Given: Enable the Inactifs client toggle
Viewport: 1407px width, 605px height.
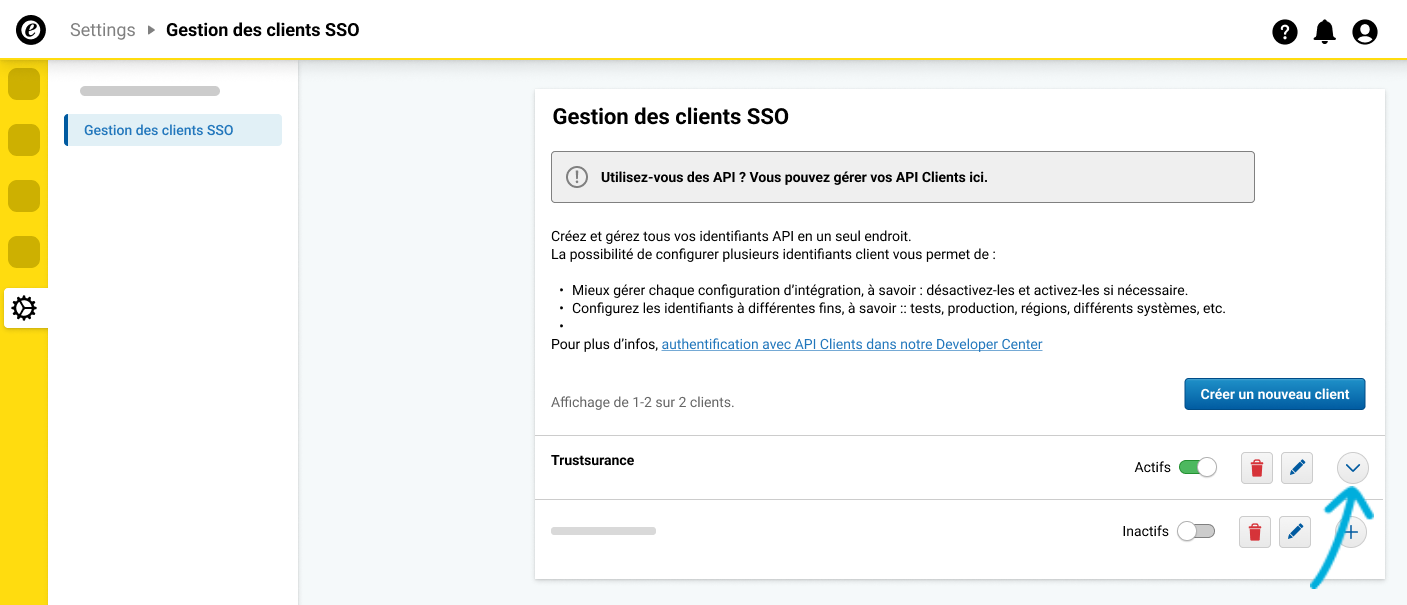Looking at the screenshot, I should (x=1195, y=531).
